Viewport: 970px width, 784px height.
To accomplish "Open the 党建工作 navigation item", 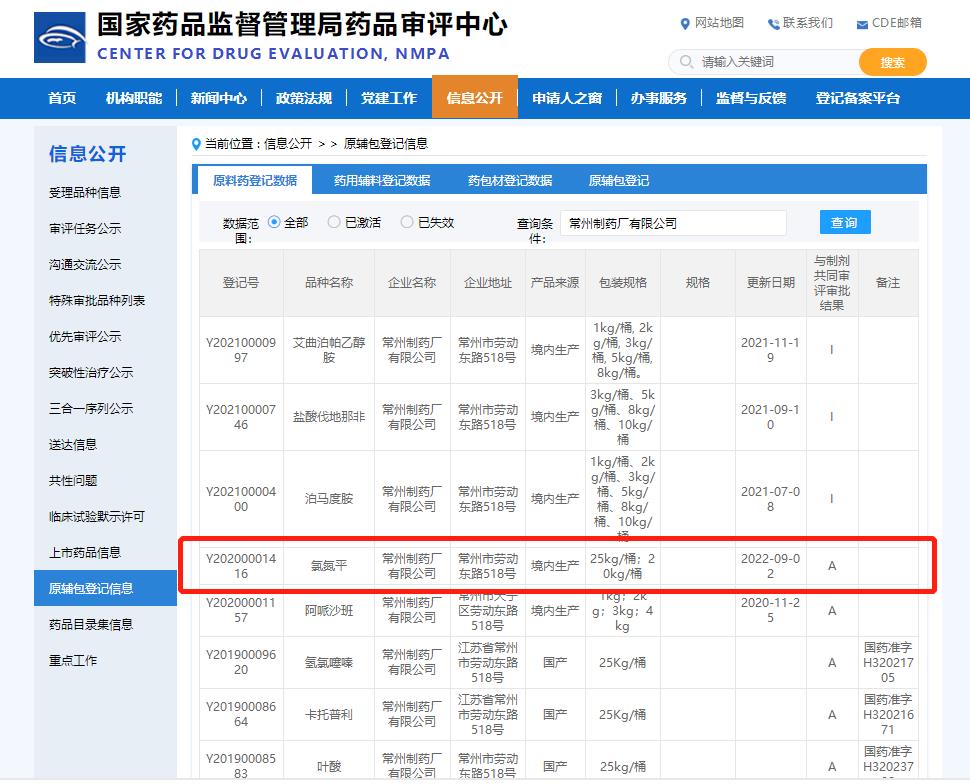I will tap(389, 98).
